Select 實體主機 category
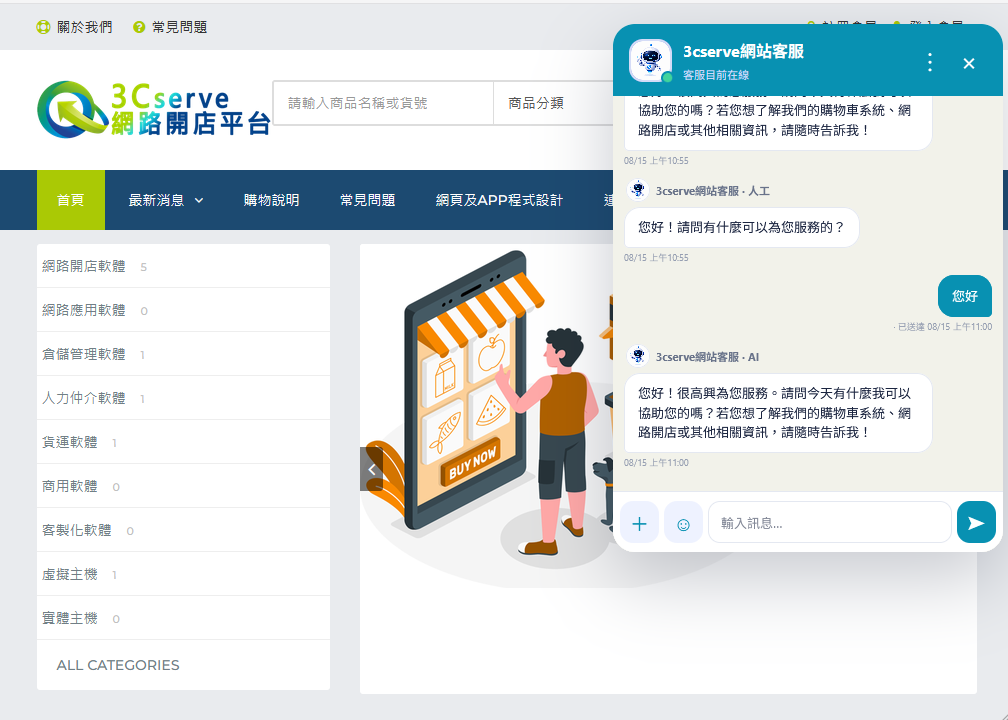This screenshot has width=1008, height=720. [x=183, y=618]
